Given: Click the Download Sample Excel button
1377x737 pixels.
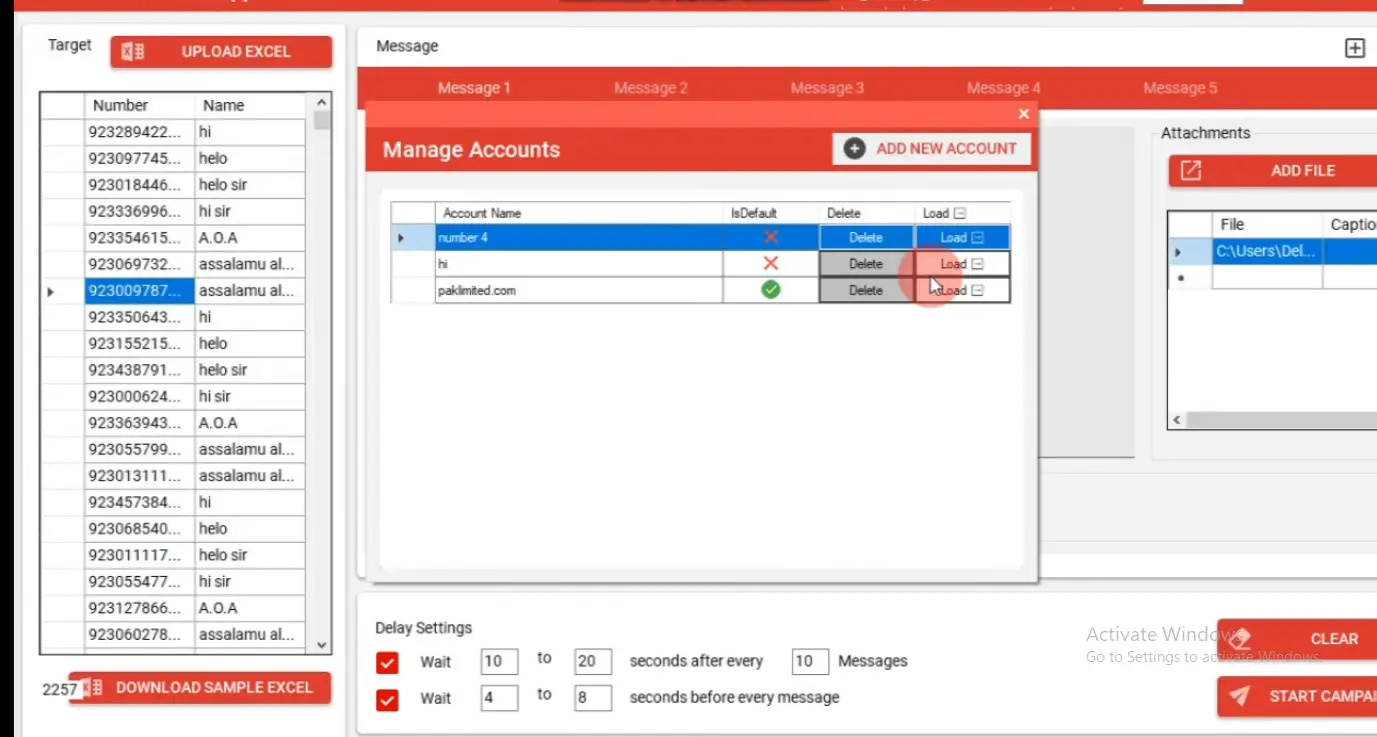Looking at the screenshot, I should pos(200,688).
